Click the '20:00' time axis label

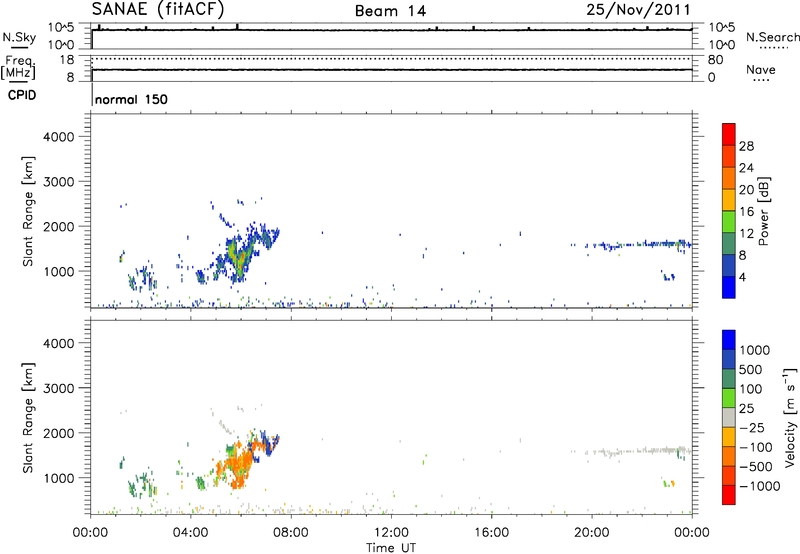591,533
